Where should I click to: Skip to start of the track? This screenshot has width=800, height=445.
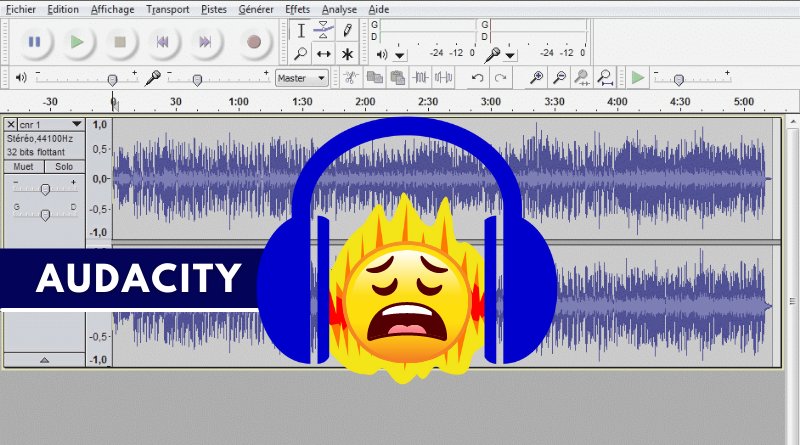pyautogui.click(x=162, y=42)
